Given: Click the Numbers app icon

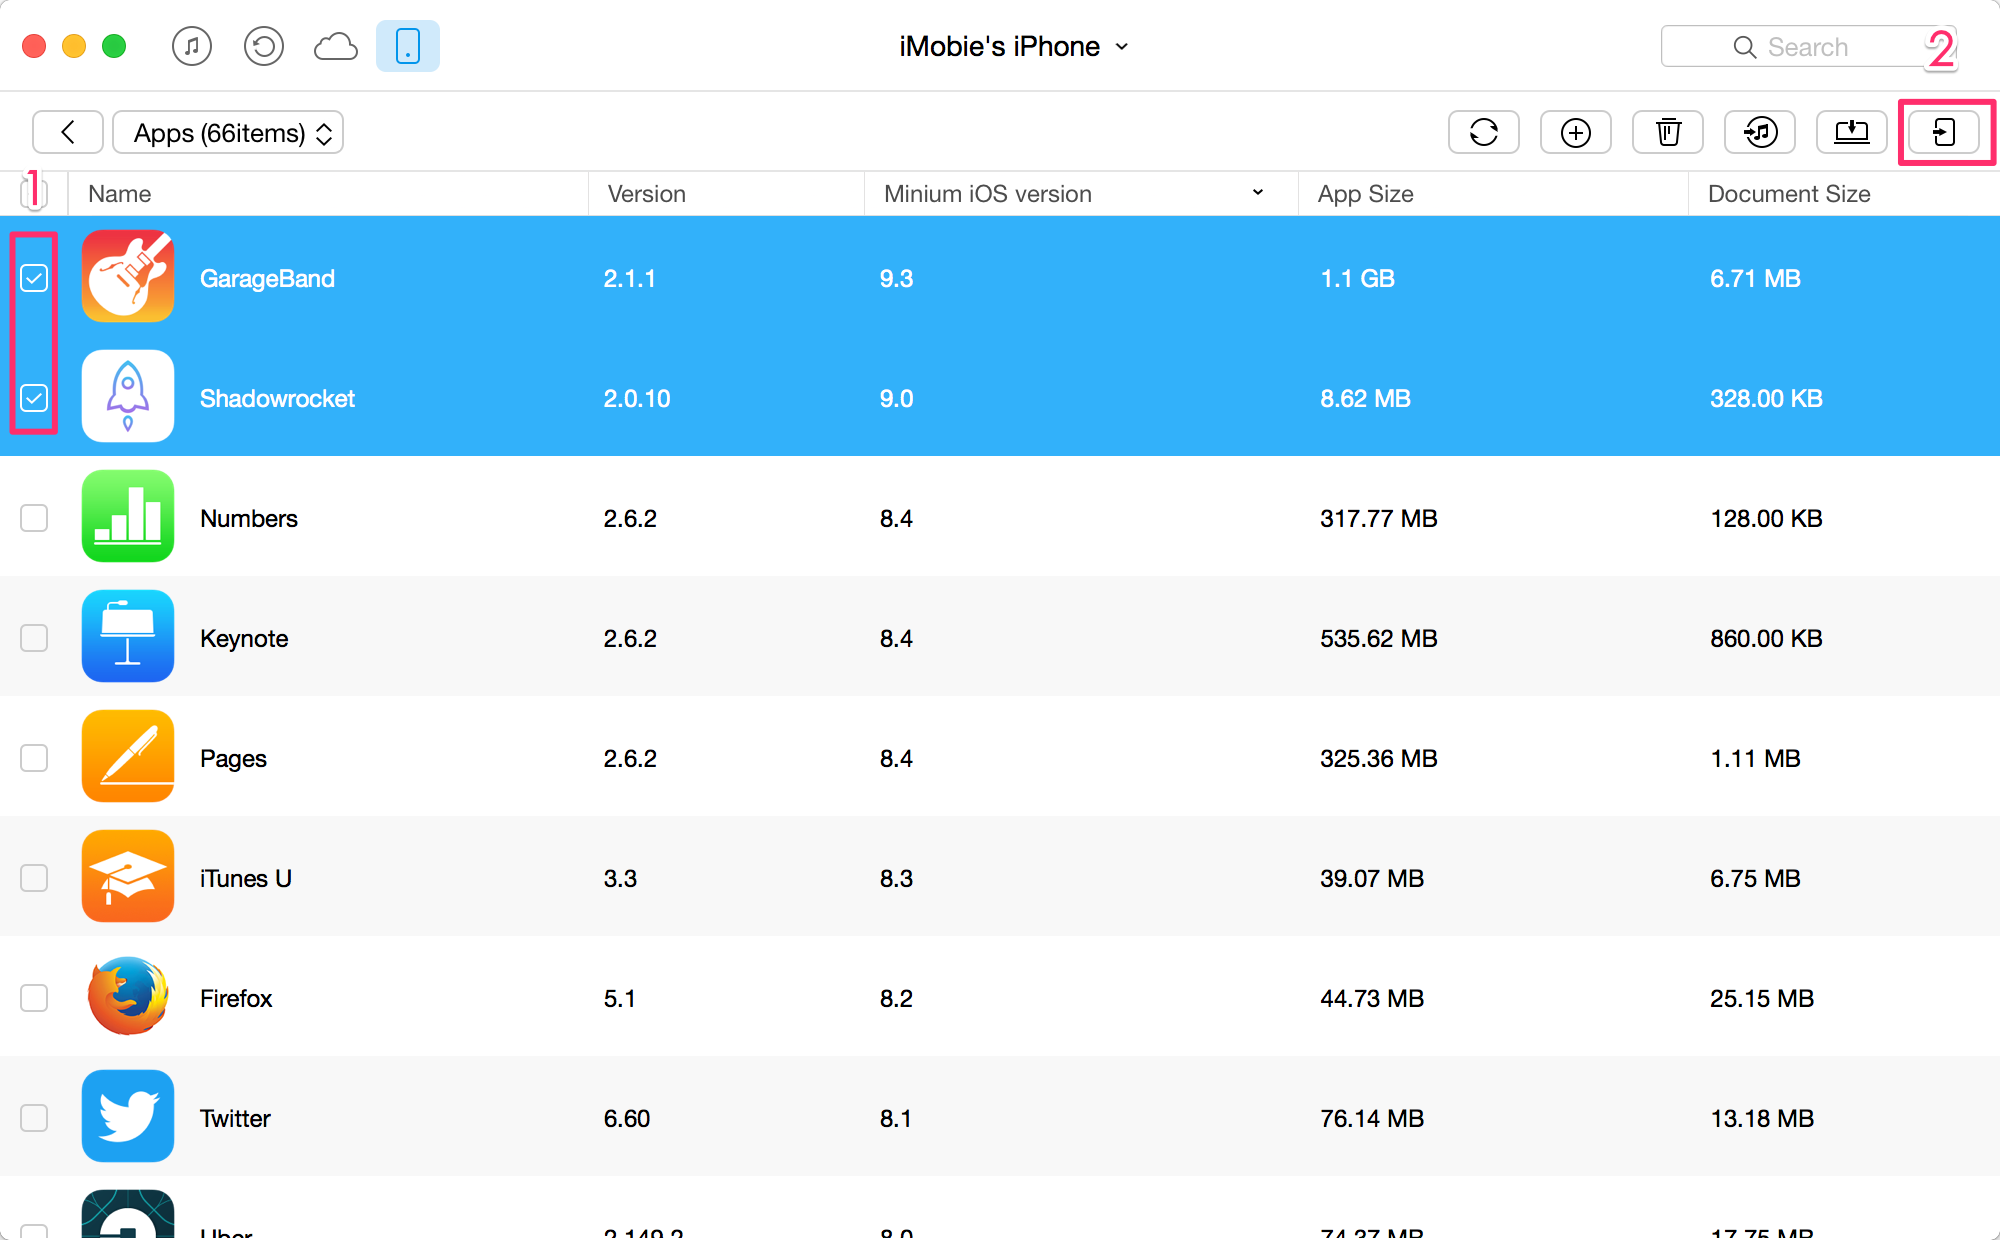Looking at the screenshot, I should click(128, 516).
